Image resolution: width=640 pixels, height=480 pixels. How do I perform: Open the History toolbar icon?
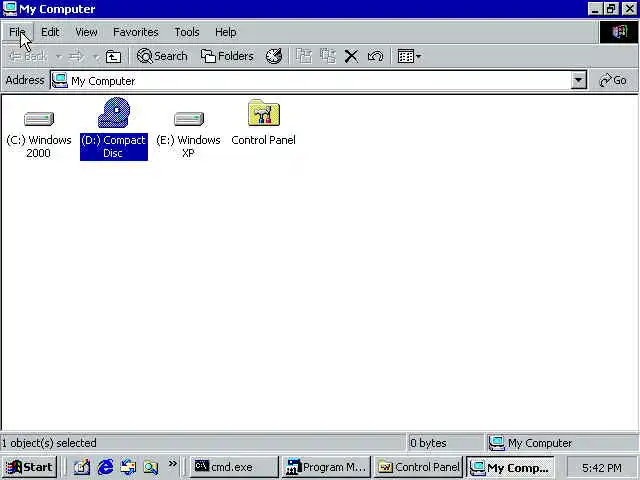click(273, 56)
